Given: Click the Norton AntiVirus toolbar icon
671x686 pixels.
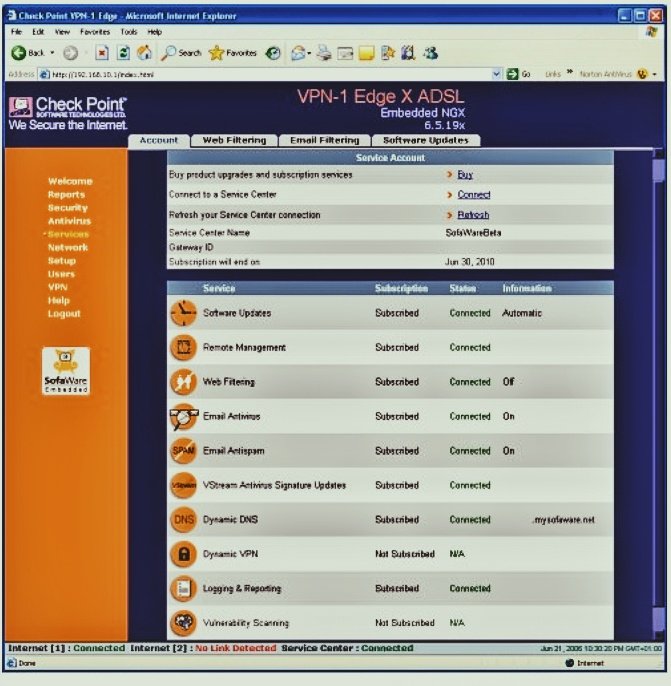Looking at the screenshot, I should (x=642, y=74).
